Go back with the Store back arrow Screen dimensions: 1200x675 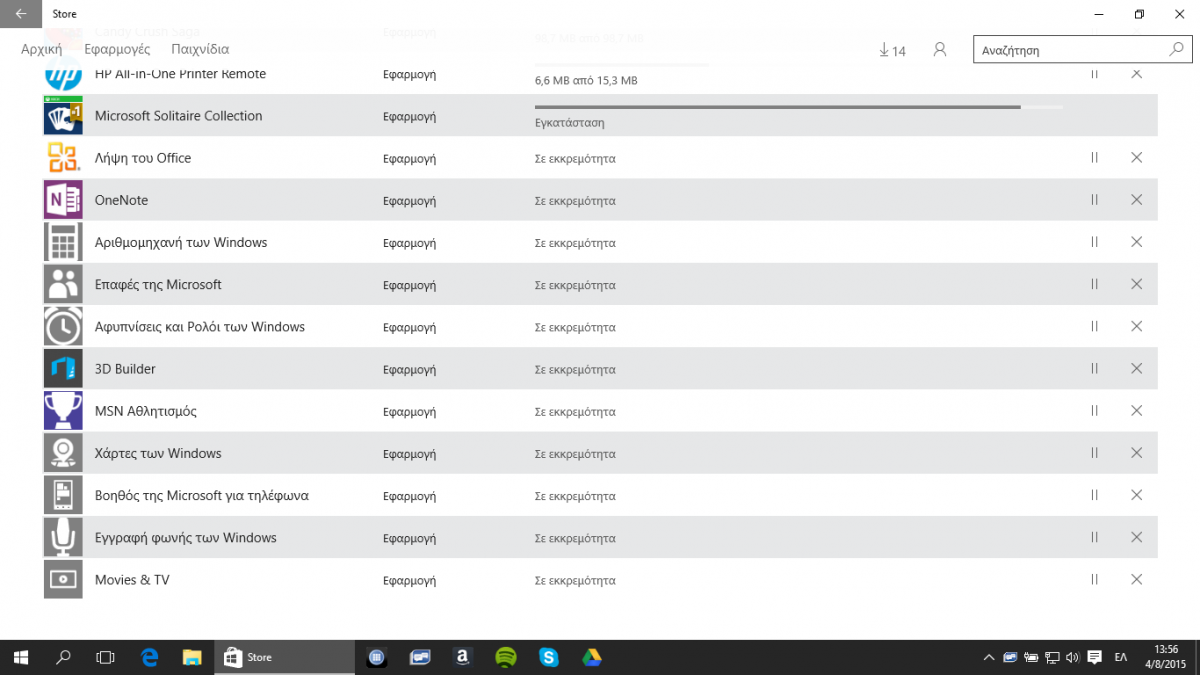21,14
